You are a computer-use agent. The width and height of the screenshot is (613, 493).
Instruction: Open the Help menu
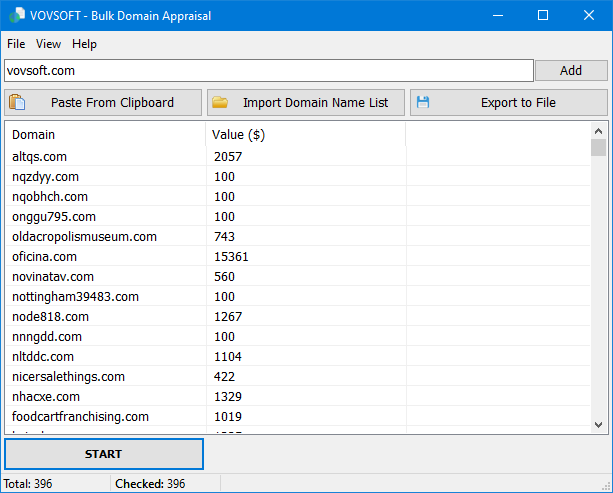pyautogui.click(x=84, y=44)
